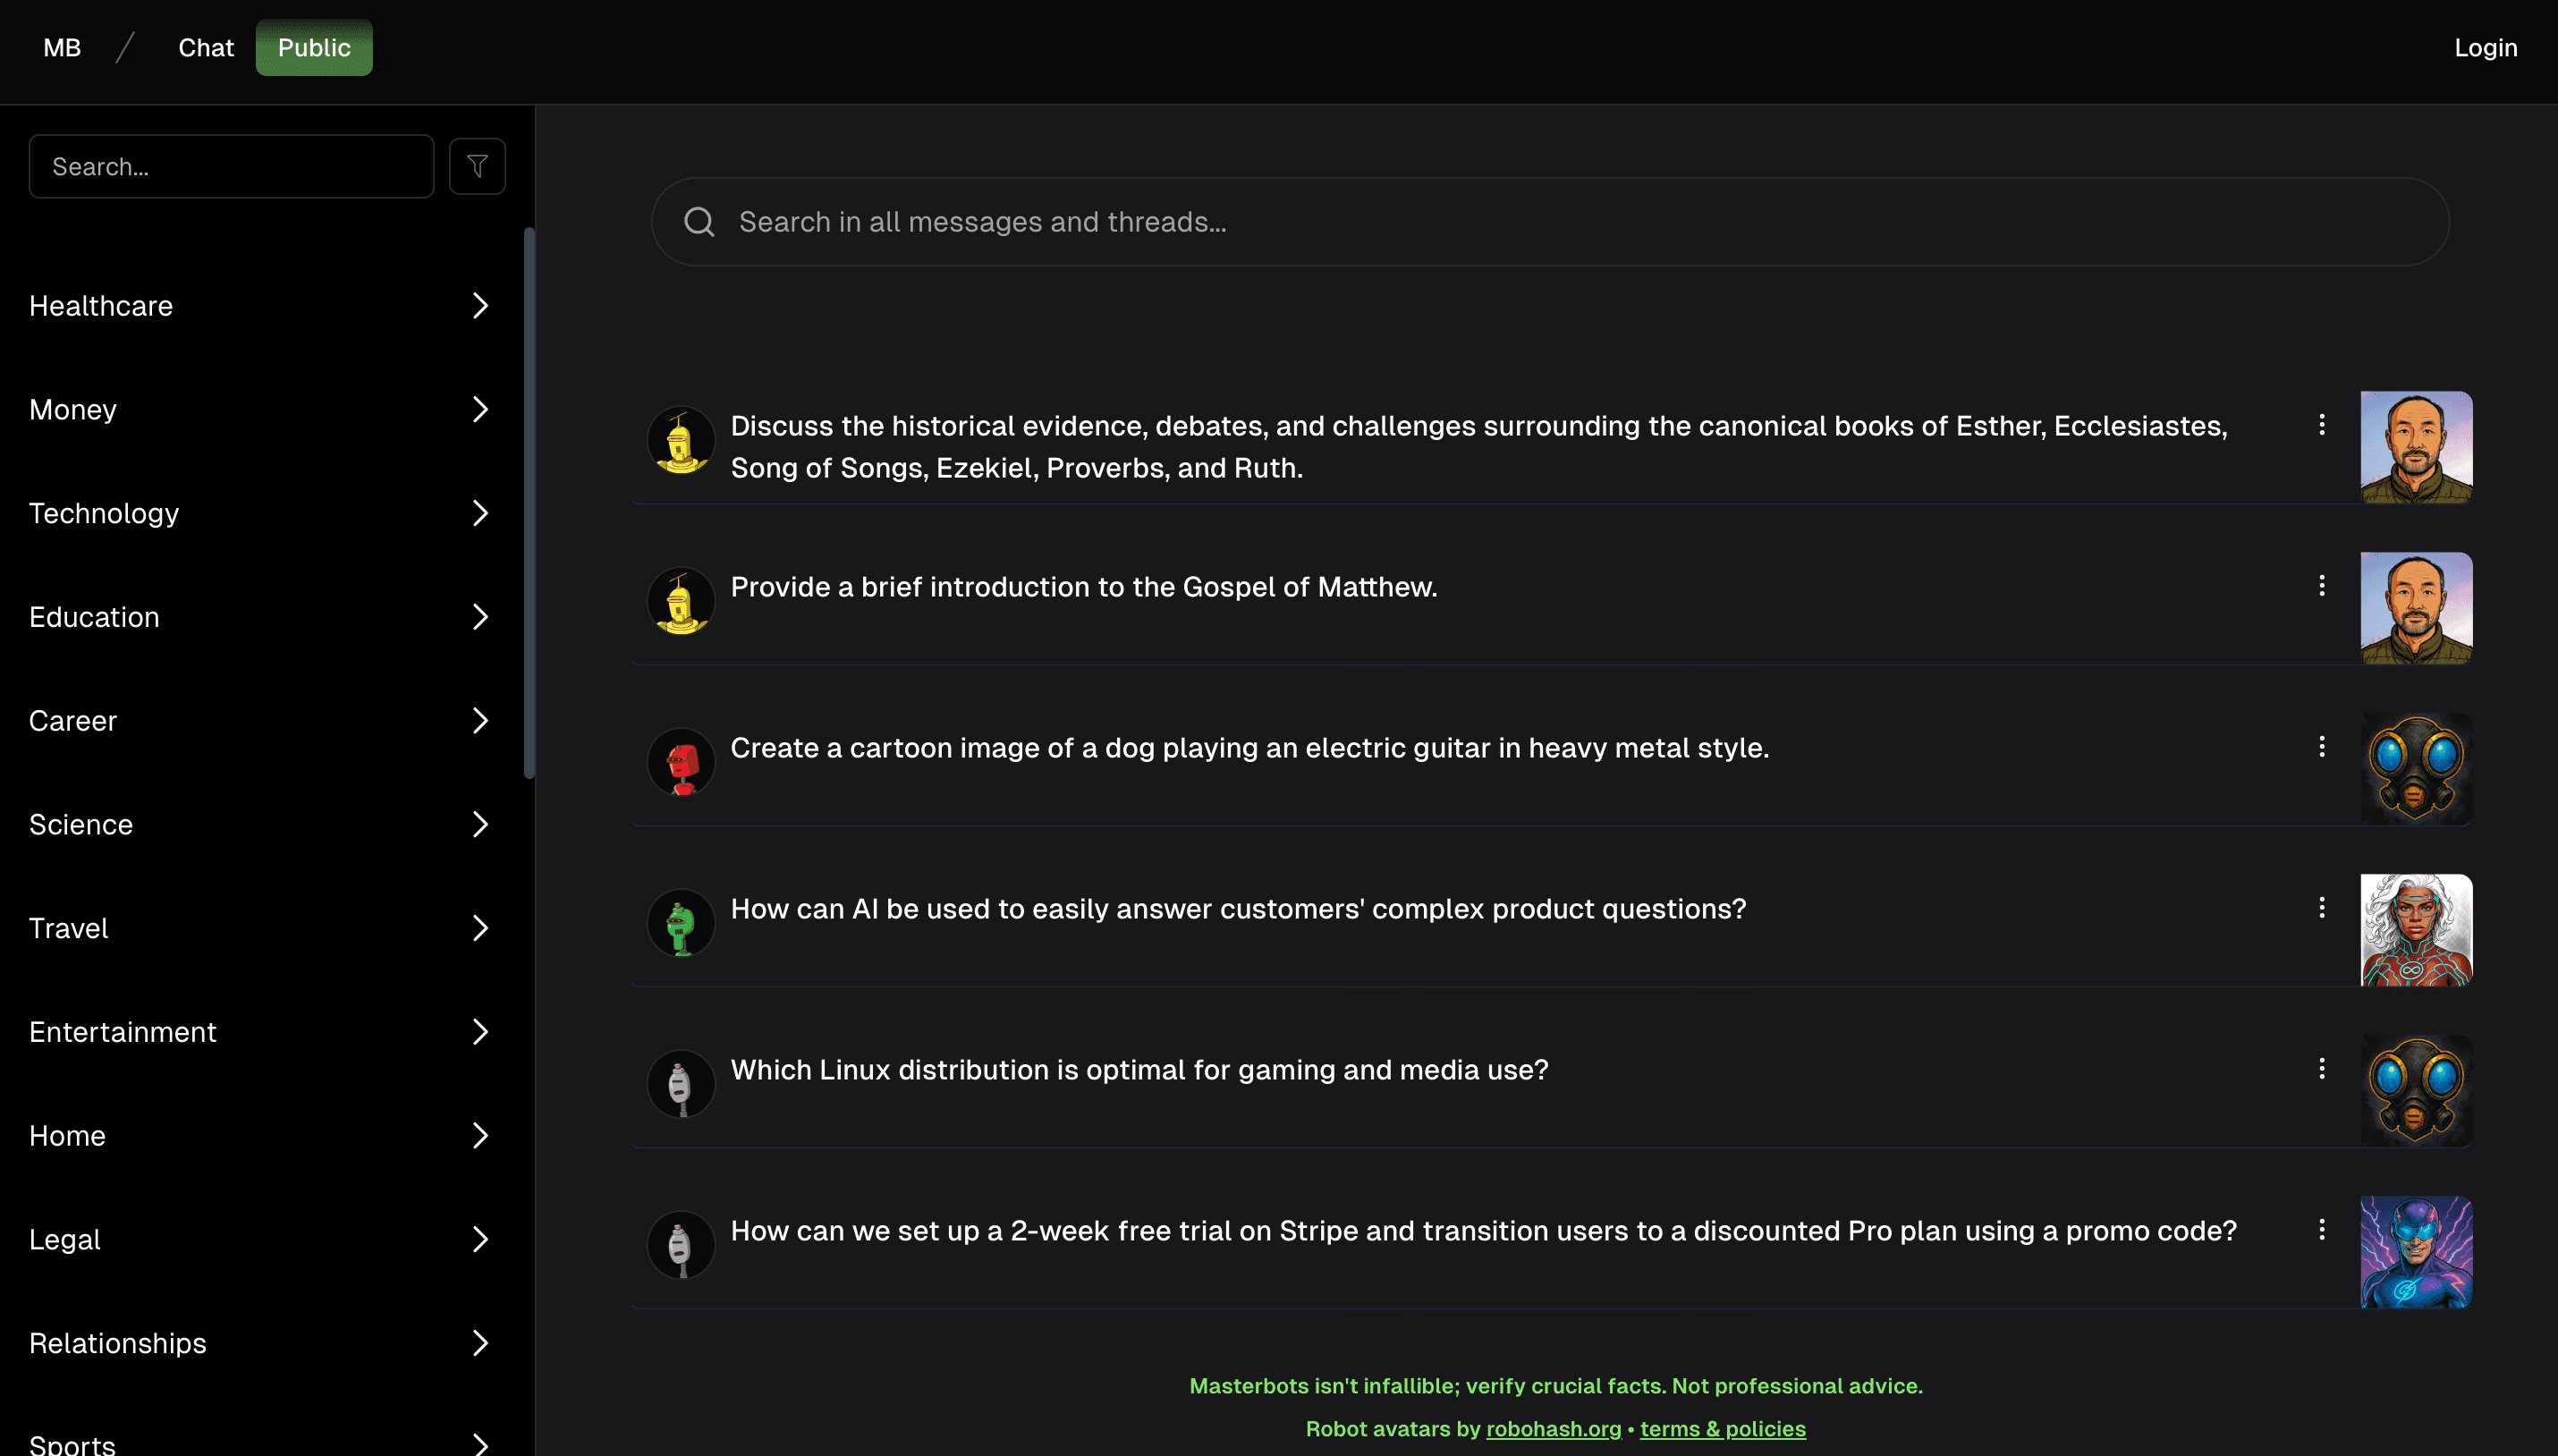Expand the Science category chevron
This screenshot has height=1456, width=2558.
pos(480,824)
